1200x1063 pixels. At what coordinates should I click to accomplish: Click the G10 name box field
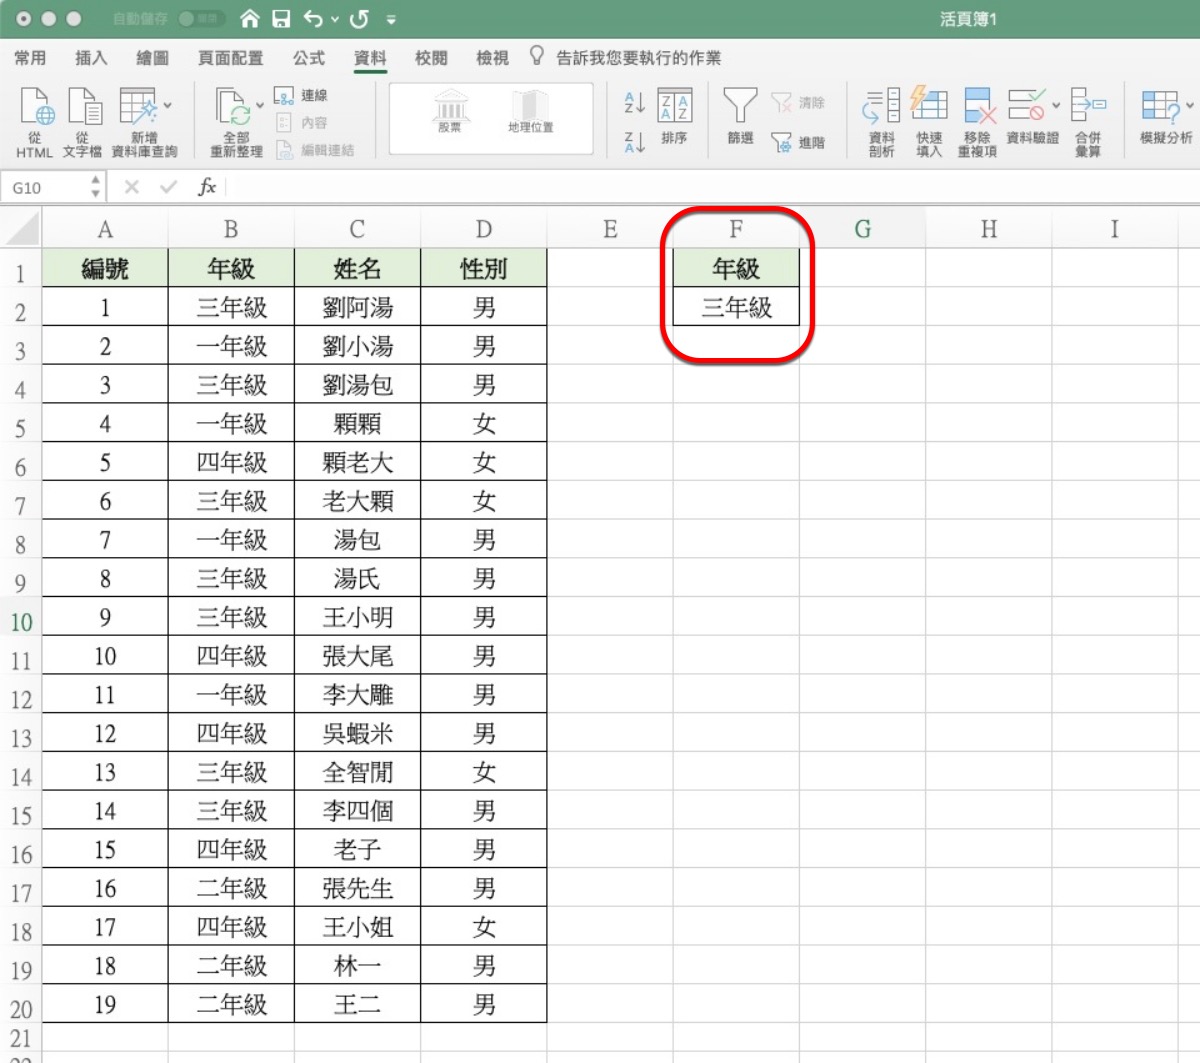click(x=45, y=187)
